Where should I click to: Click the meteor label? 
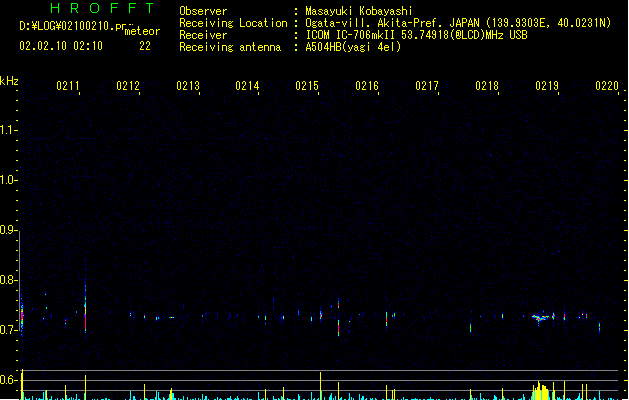(142, 31)
